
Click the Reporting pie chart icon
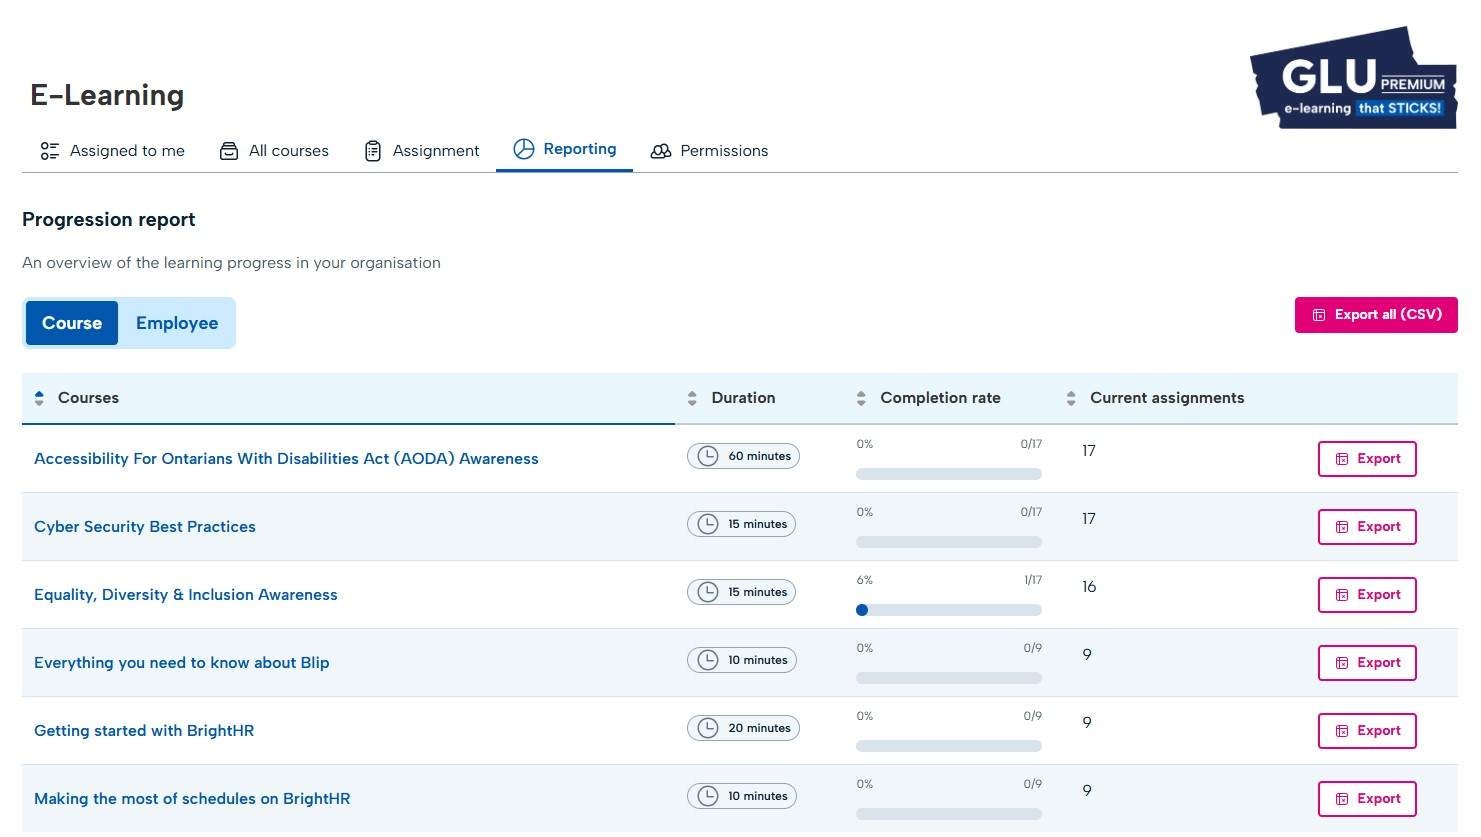[x=524, y=149]
